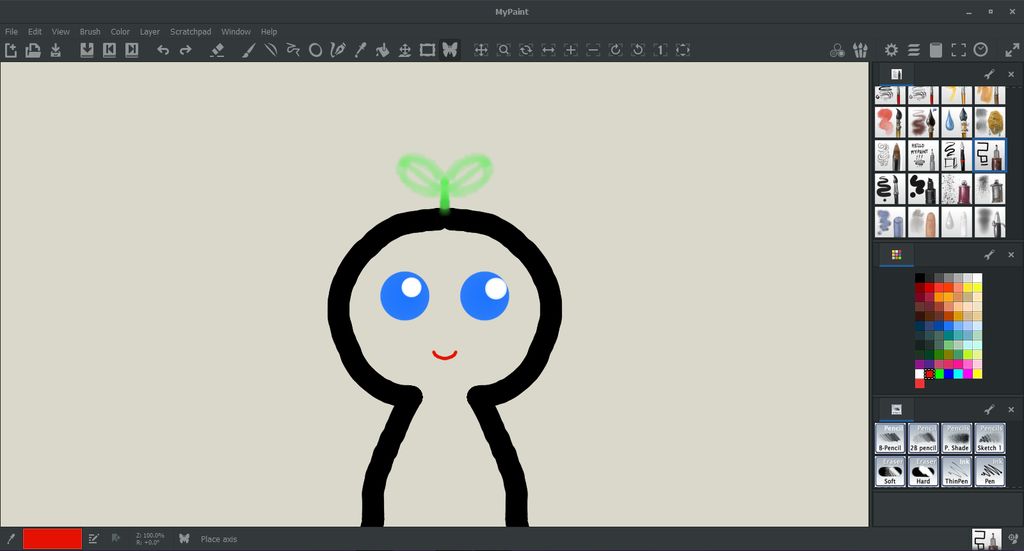The width and height of the screenshot is (1024, 551).
Task: Open the Layer menu
Action: [x=150, y=31]
